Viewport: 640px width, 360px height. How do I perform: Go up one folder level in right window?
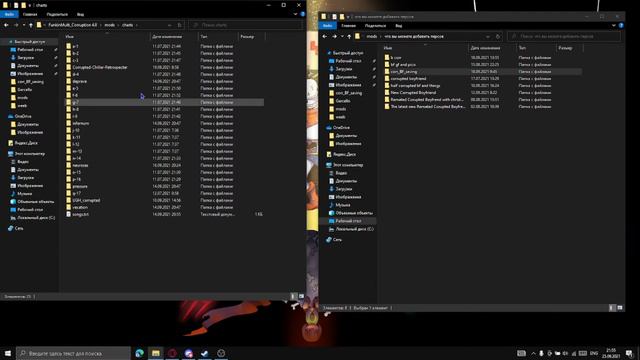[349, 36]
